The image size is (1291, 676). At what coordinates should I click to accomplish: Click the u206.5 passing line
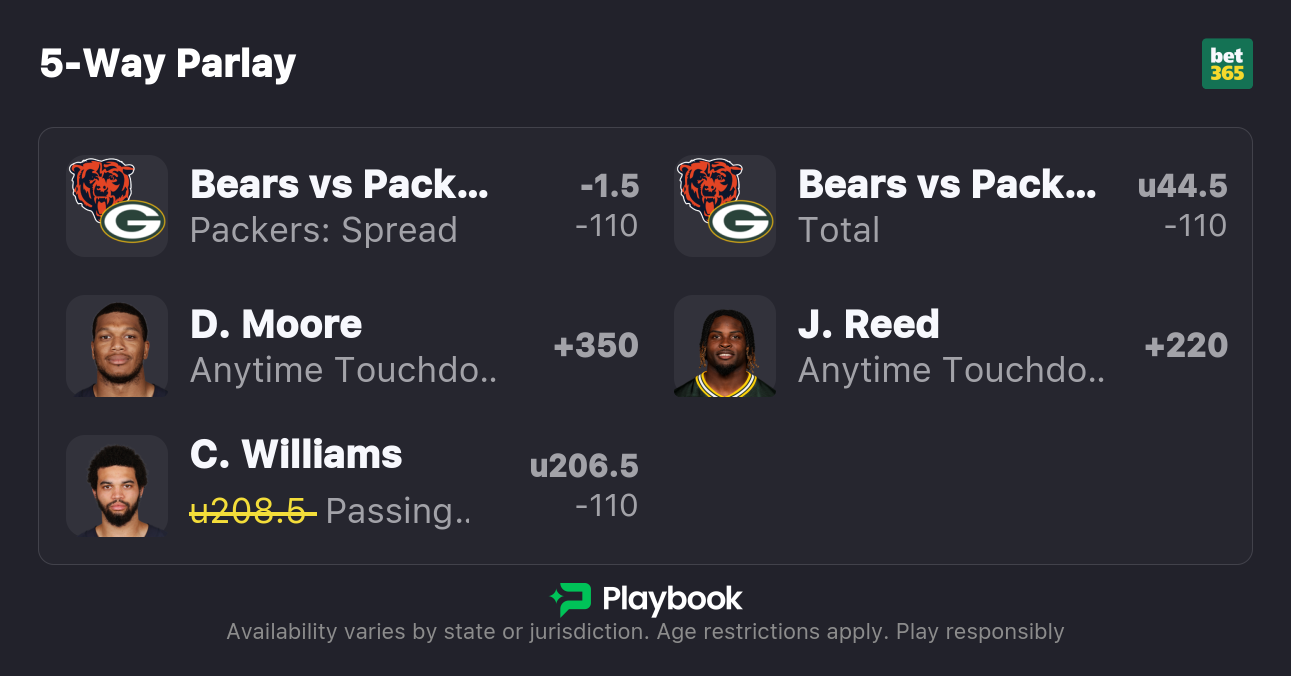[584, 466]
